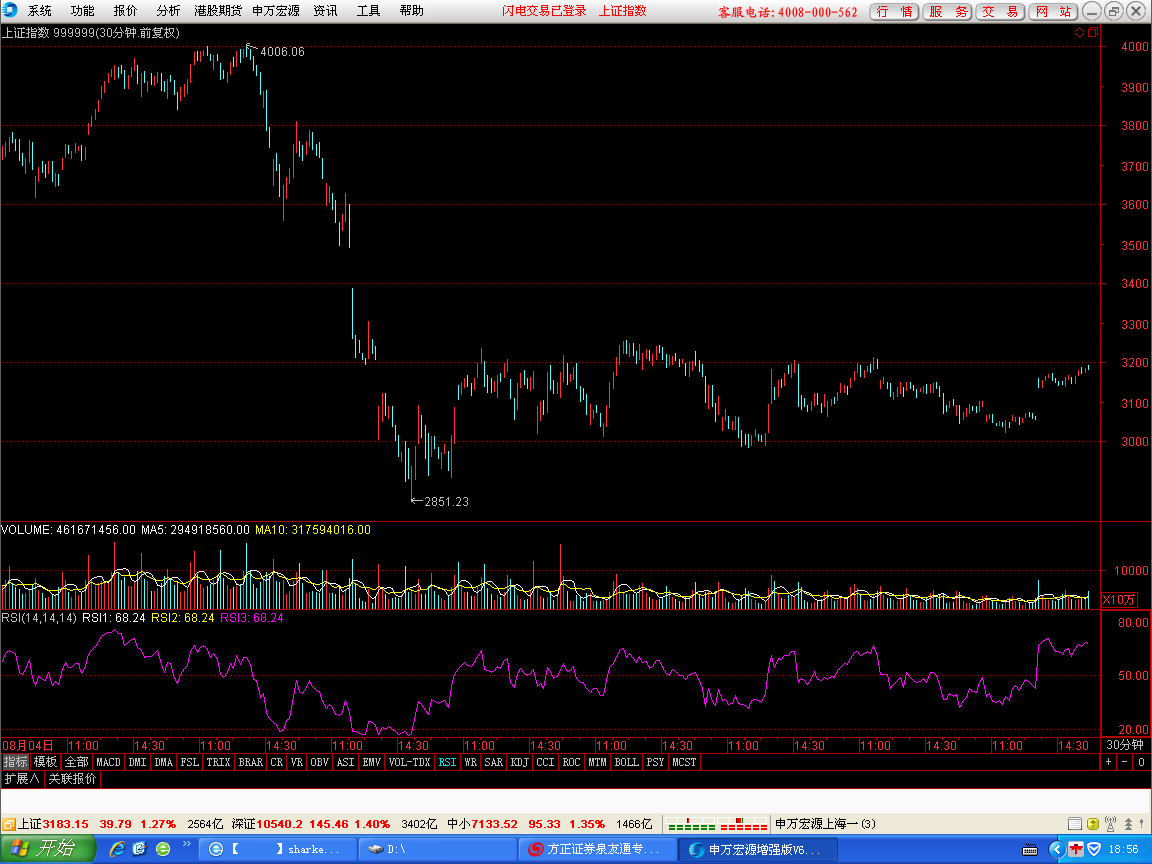Open the Windows 开始 start menu
The width and height of the screenshot is (1152, 864).
tap(48, 849)
